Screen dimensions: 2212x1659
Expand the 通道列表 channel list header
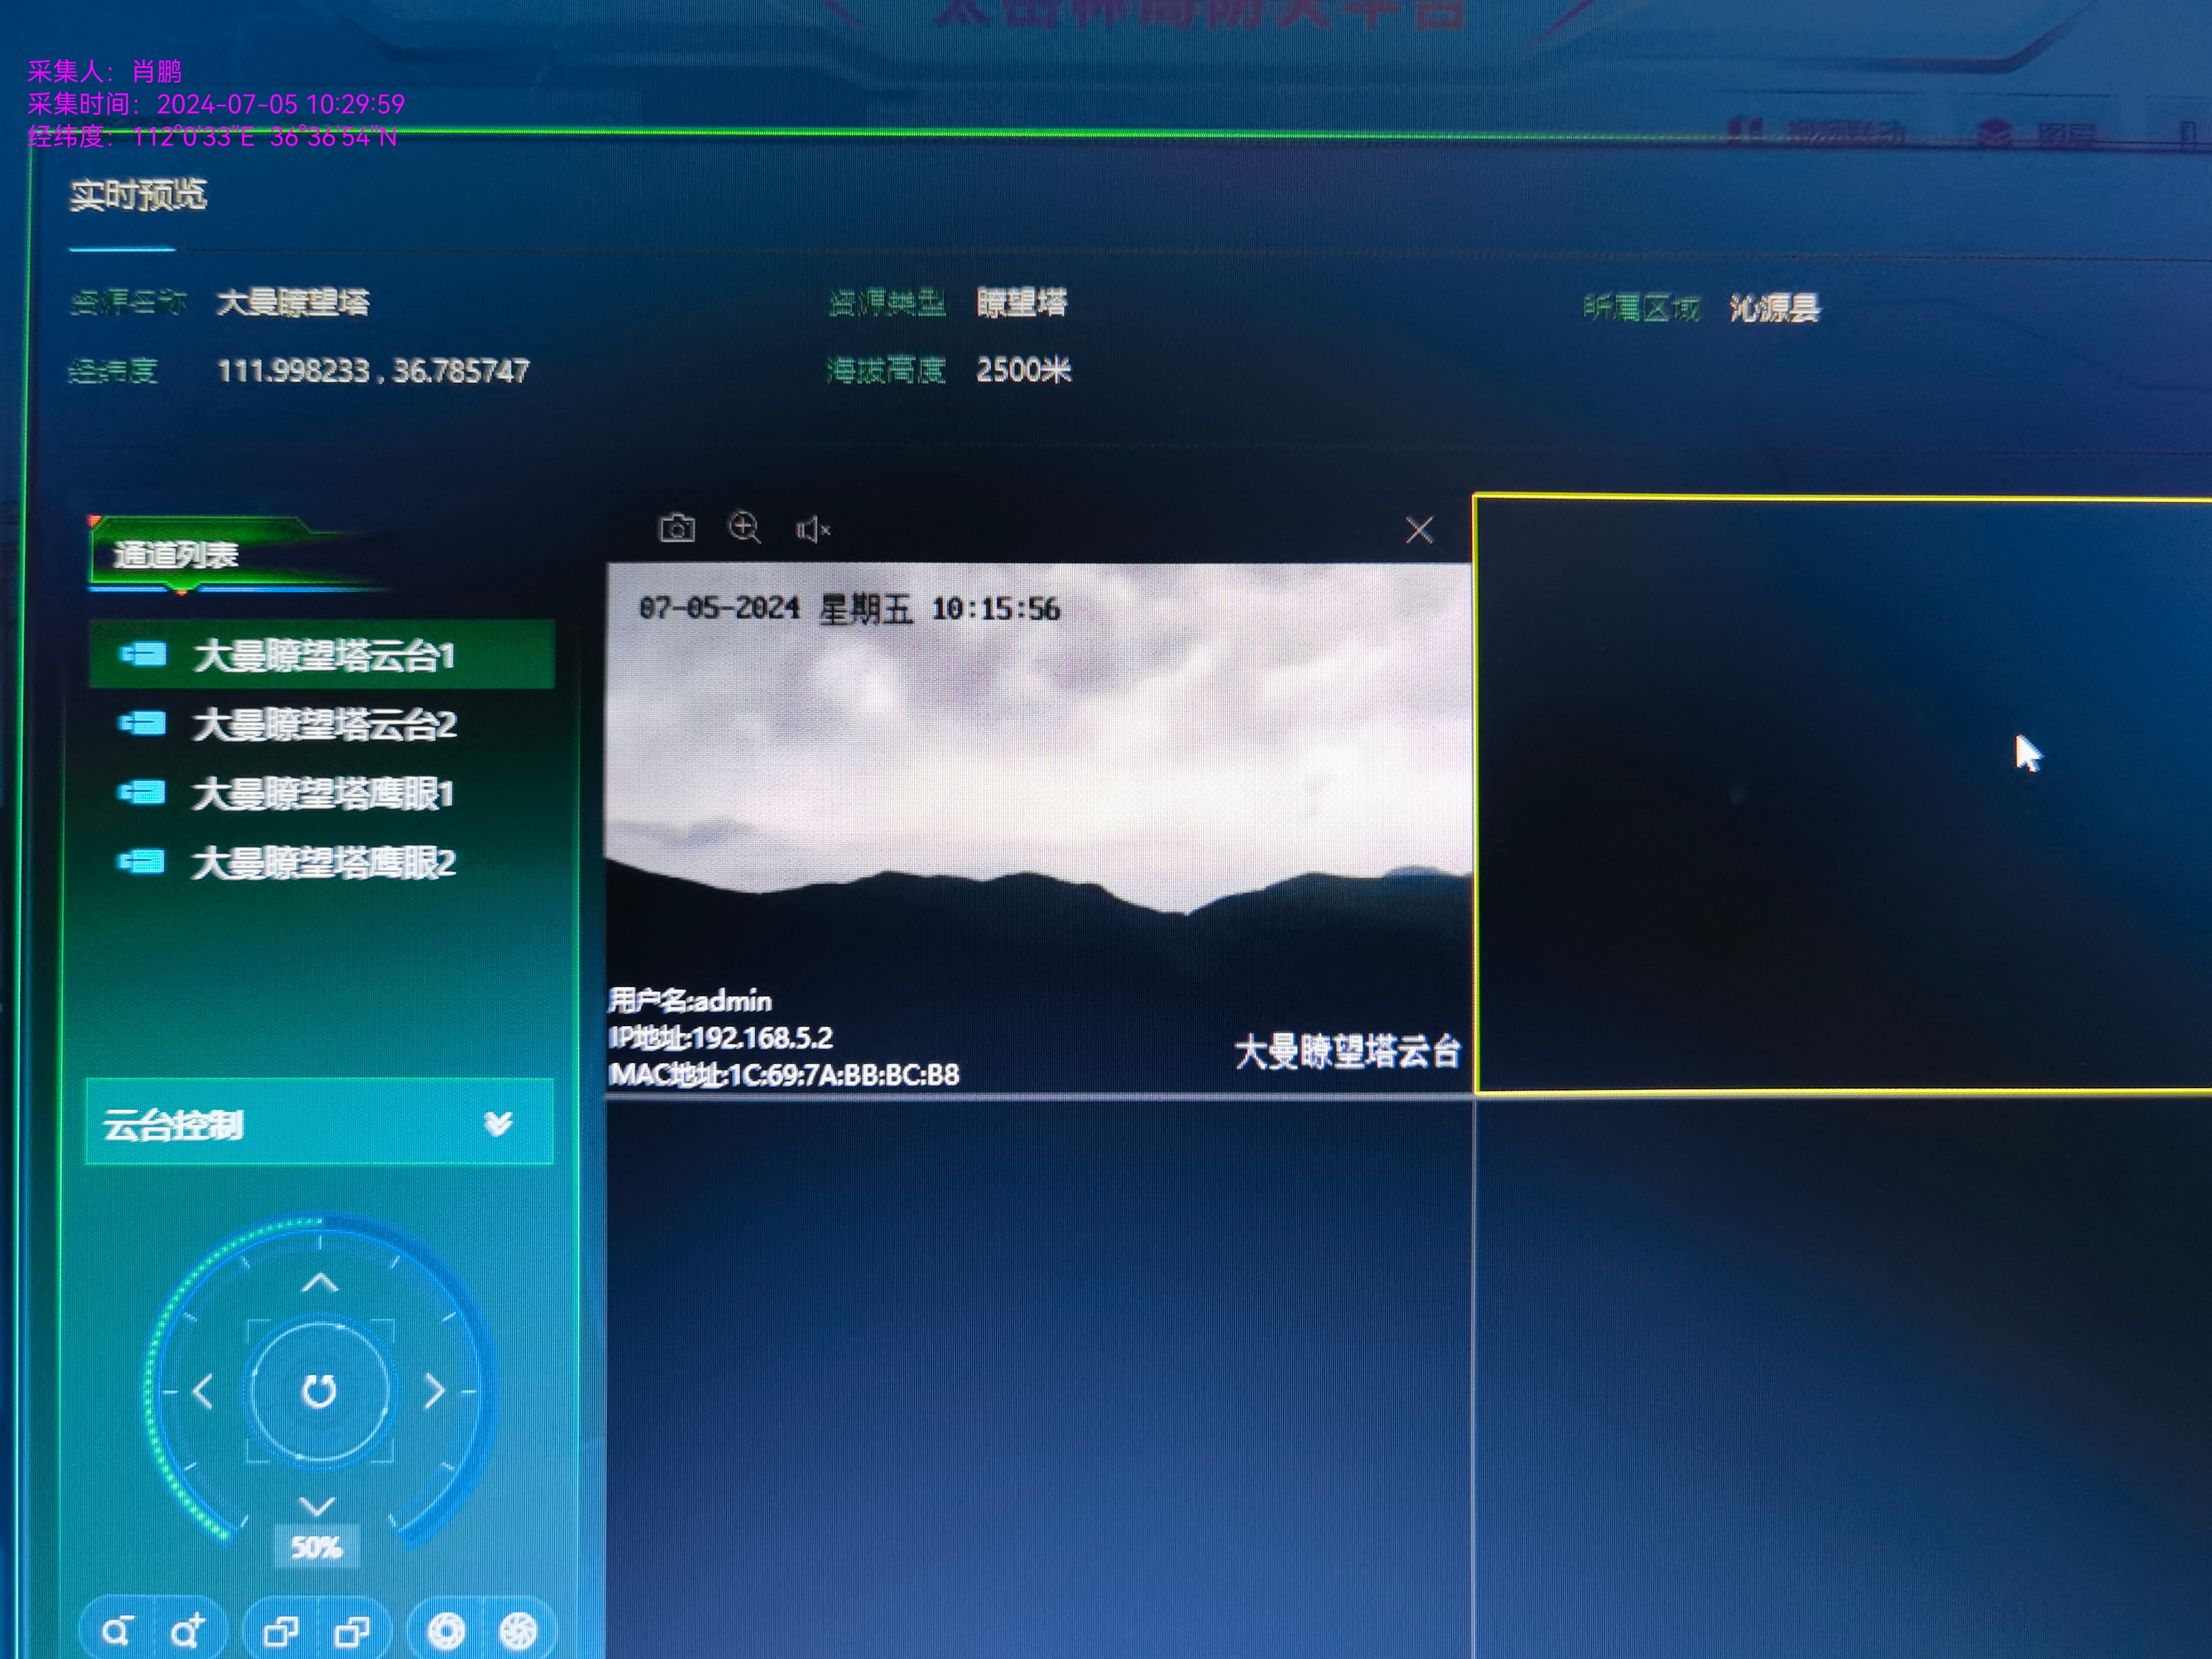tap(176, 554)
